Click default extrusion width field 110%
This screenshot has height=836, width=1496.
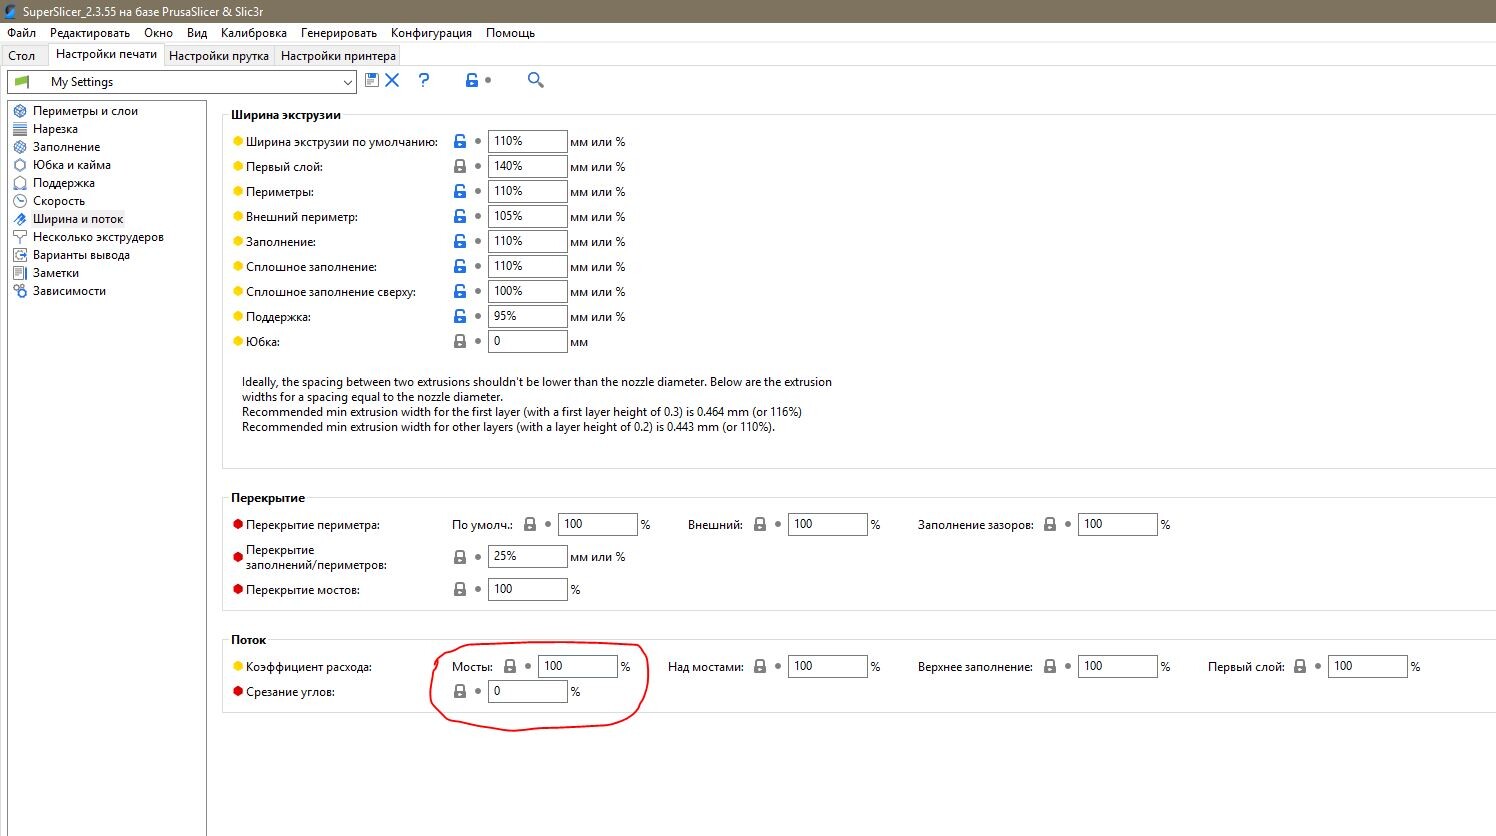[x=527, y=142]
